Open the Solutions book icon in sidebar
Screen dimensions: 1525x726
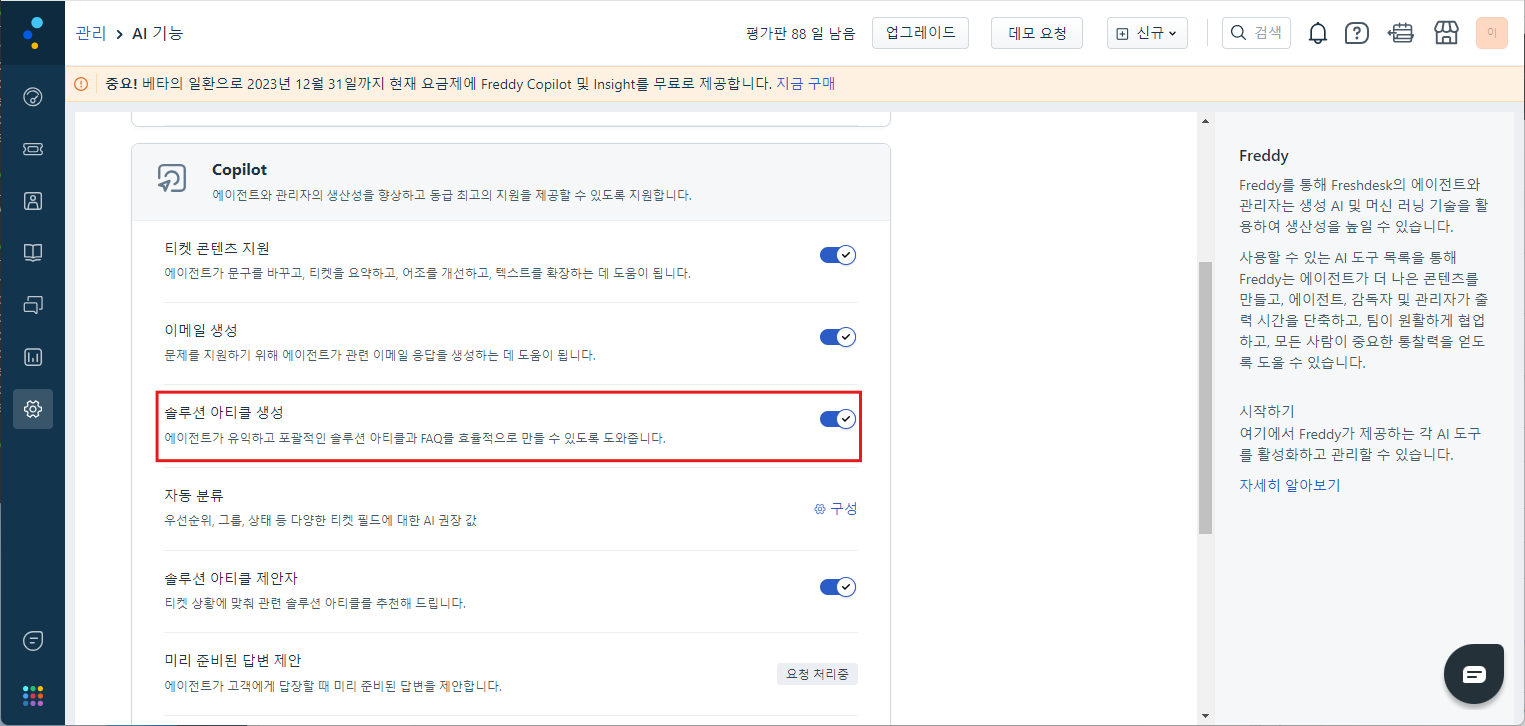click(33, 253)
